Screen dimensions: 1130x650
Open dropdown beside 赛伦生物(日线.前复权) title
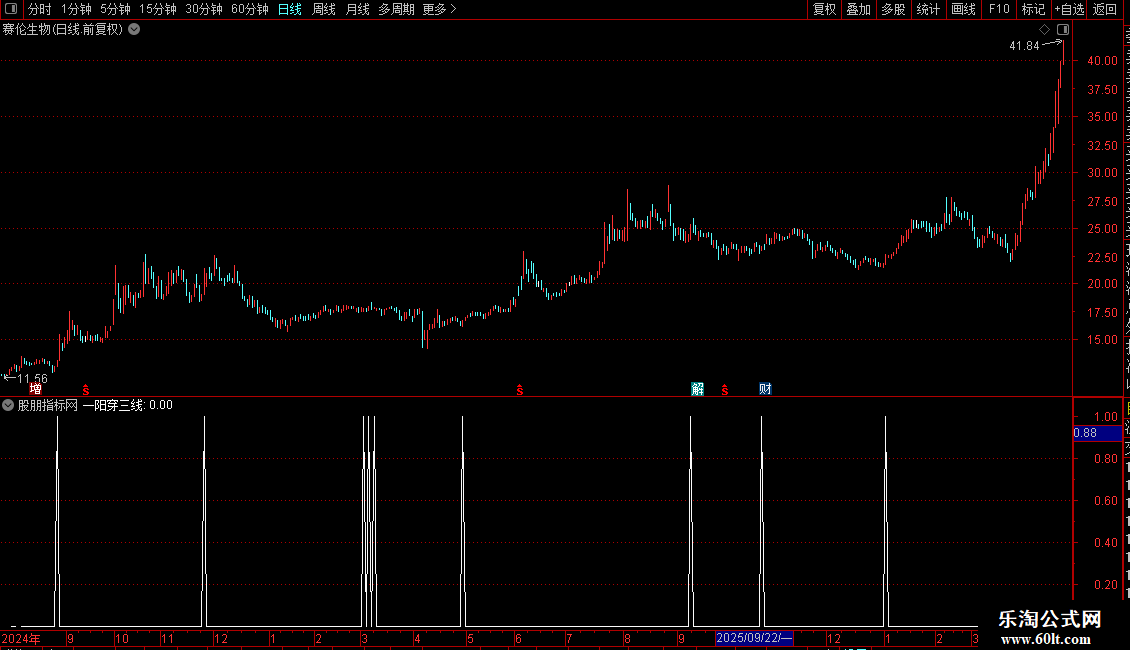tap(134, 30)
